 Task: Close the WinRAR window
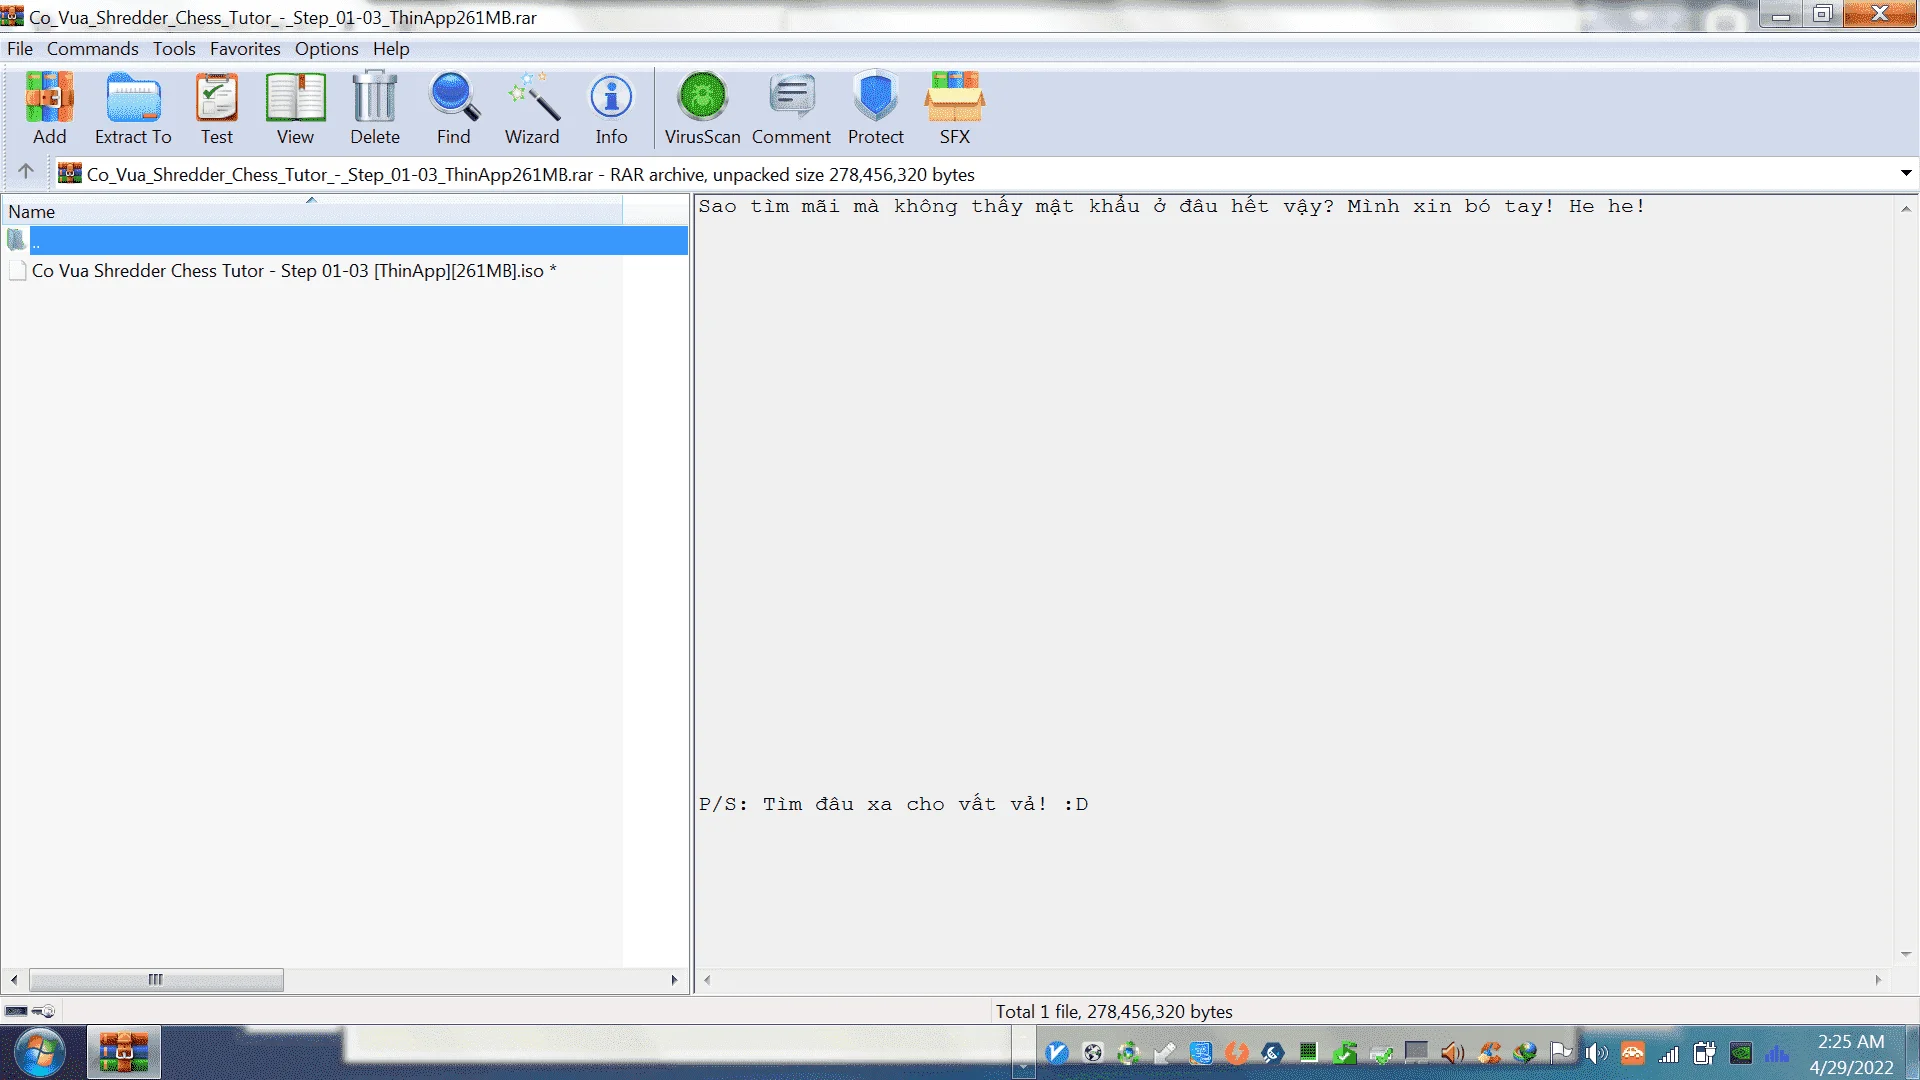tap(1880, 14)
